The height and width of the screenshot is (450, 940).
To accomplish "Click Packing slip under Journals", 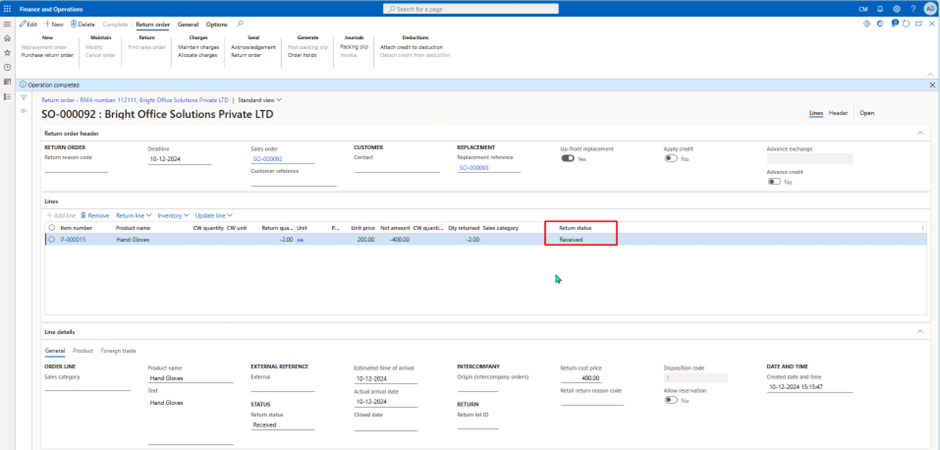I will [x=354, y=47].
